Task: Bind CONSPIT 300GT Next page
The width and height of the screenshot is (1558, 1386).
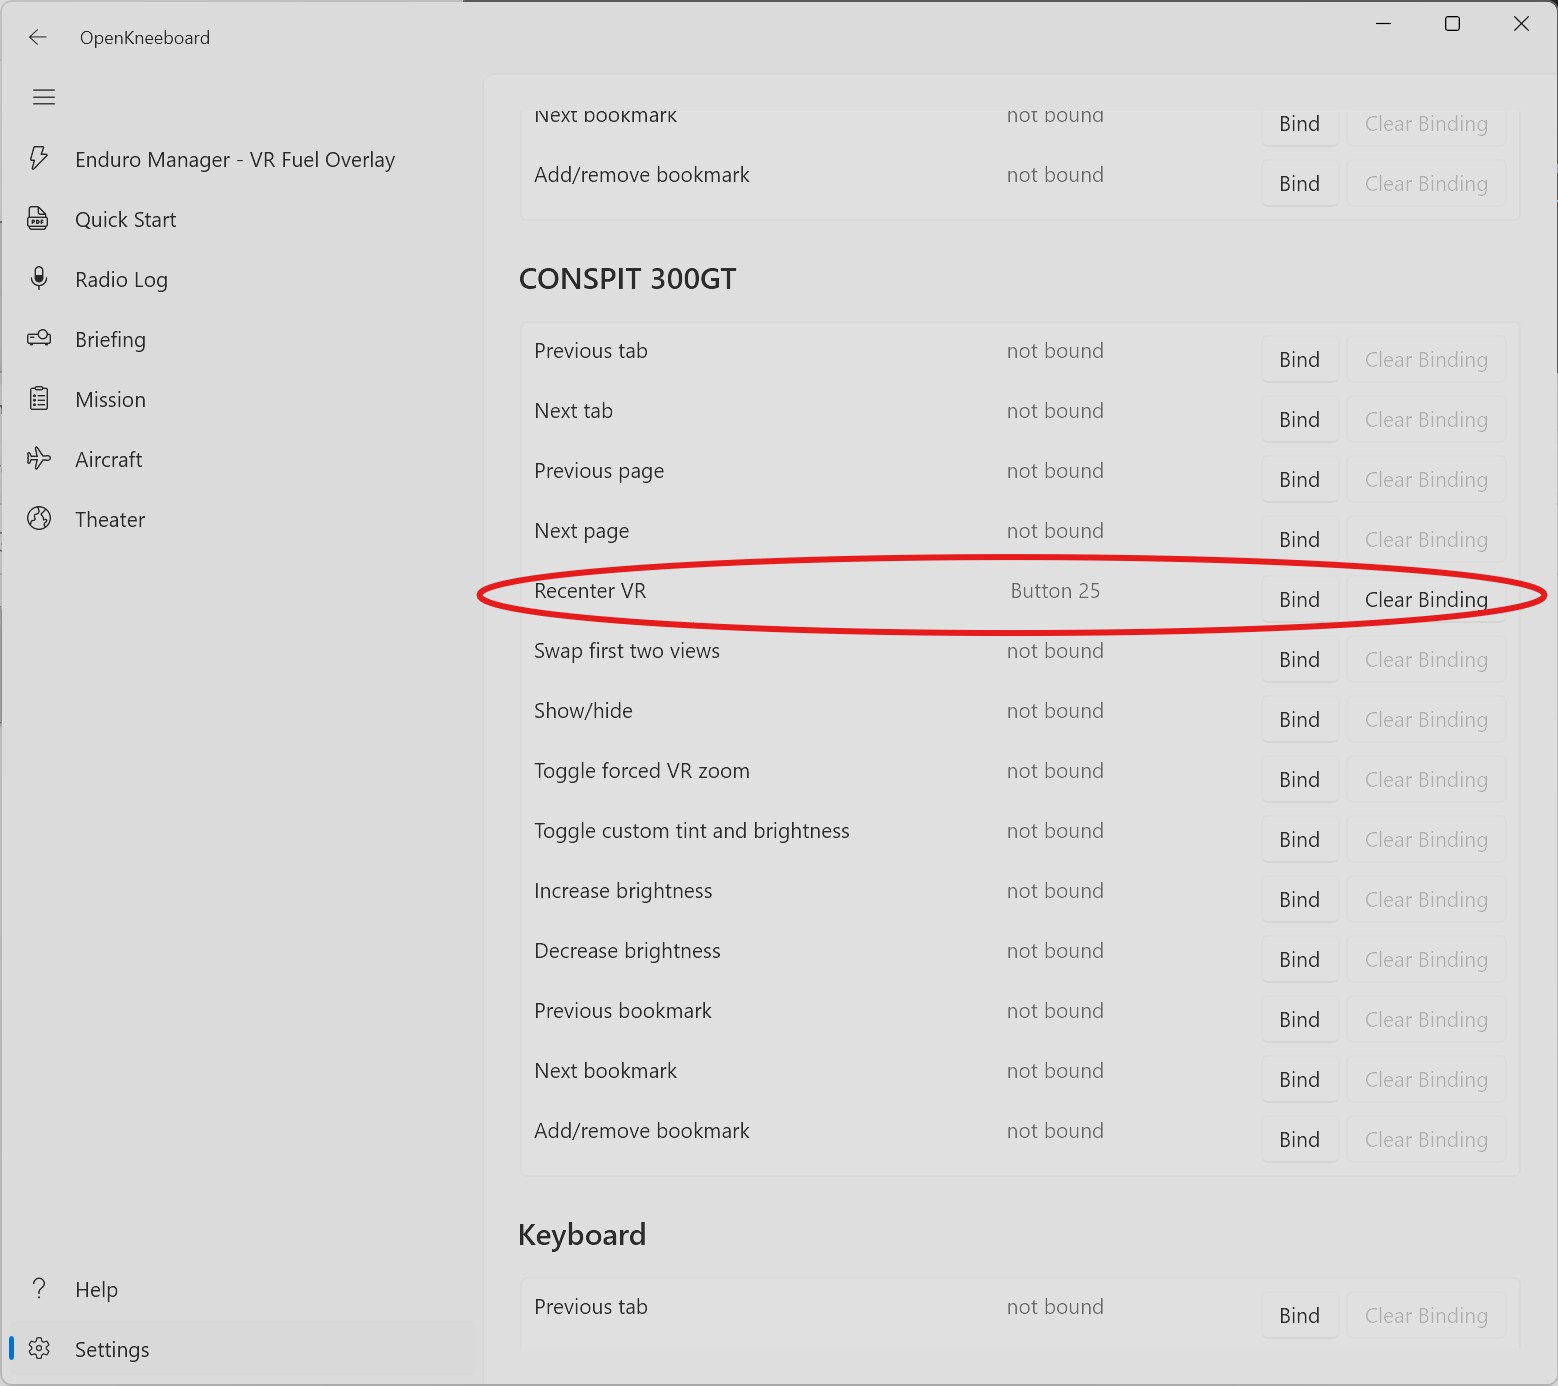Action: (1299, 540)
